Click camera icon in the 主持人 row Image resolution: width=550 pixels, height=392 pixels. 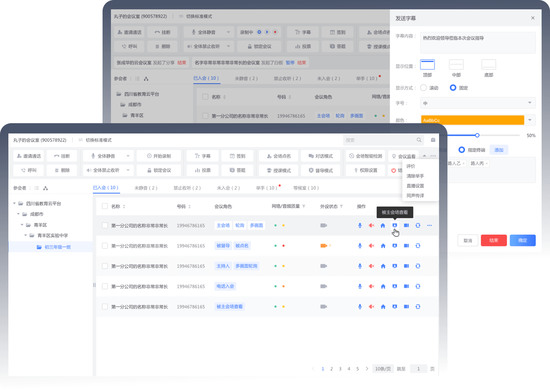coord(406,266)
